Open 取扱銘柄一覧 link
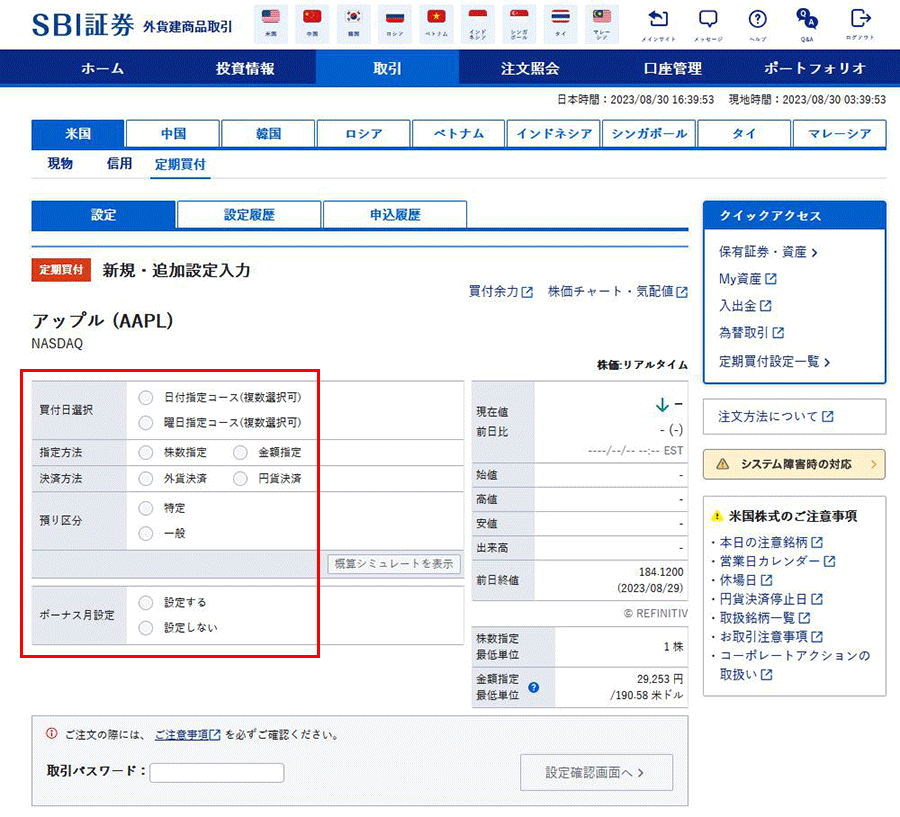The width and height of the screenshot is (900, 817). pyautogui.click(x=765, y=618)
